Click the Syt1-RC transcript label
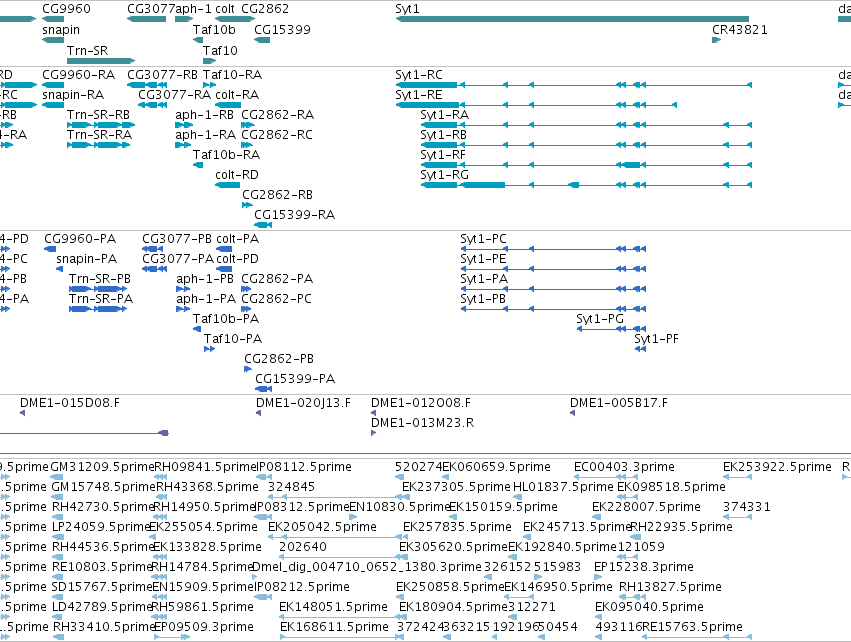The height and width of the screenshot is (642, 851). [419, 74]
